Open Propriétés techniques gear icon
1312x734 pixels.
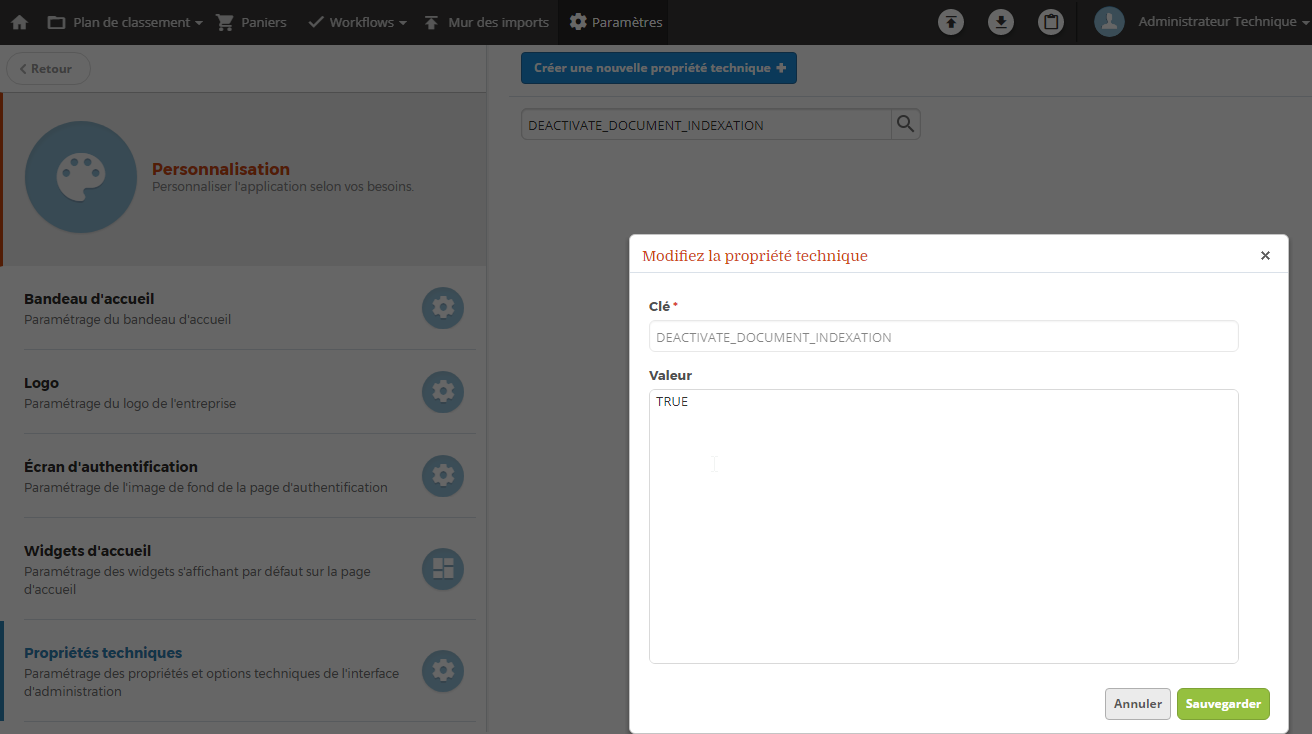443,671
